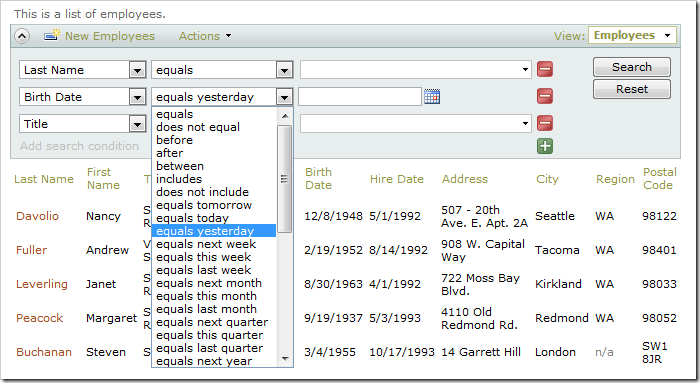Select 'after' operator option
The image size is (700, 383).
pyautogui.click(x=214, y=153)
